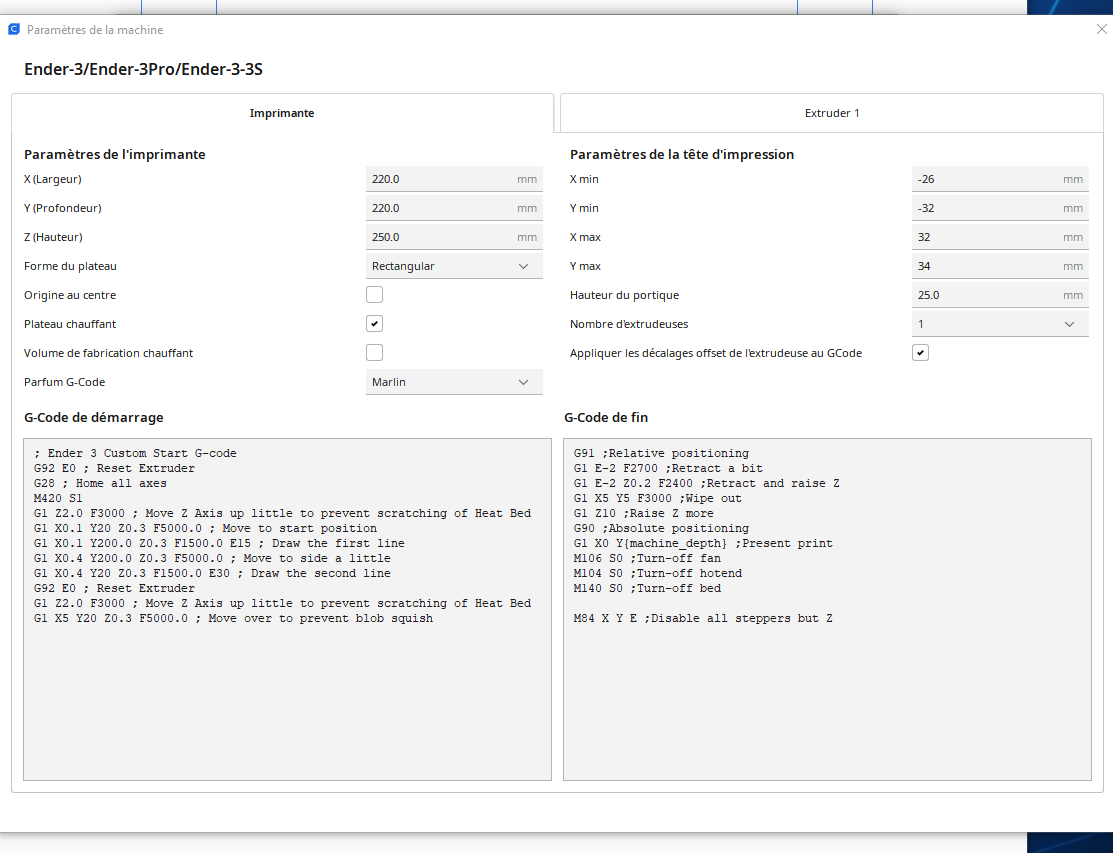Image resolution: width=1113 pixels, height=853 pixels.
Task: Open the Forme du plateau dropdown
Action: (454, 266)
